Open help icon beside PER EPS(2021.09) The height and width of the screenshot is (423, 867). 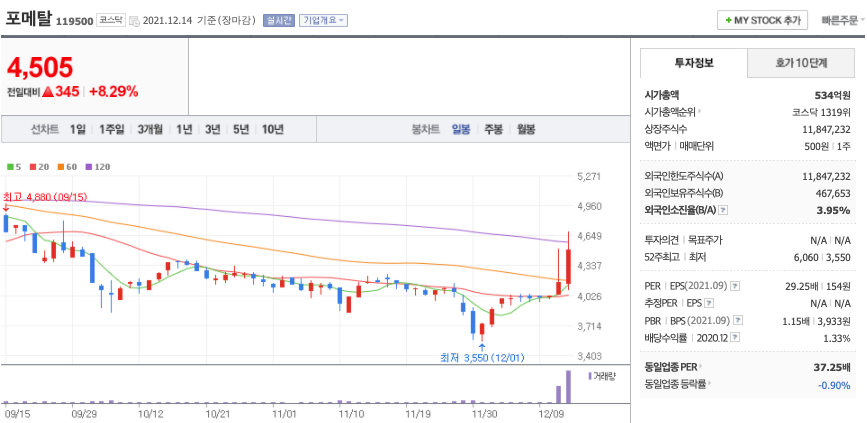point(735,286)
